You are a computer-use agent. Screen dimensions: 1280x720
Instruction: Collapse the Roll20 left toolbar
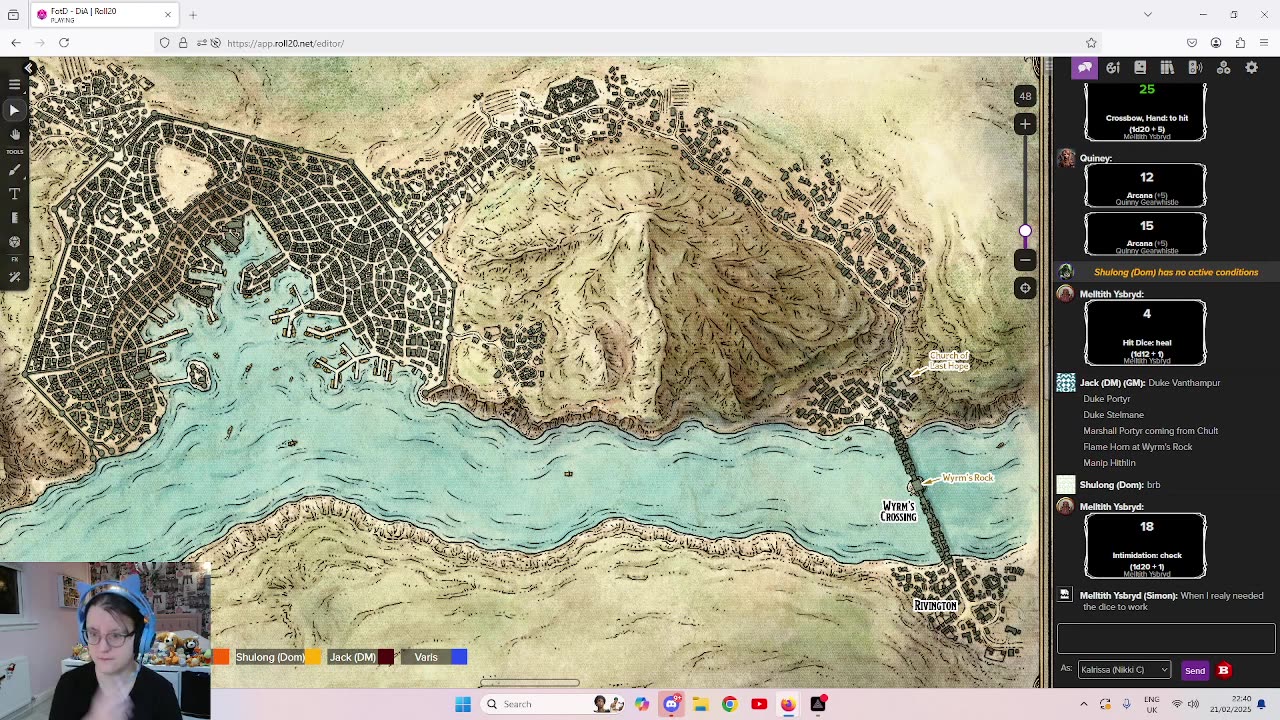click(29, 67)
